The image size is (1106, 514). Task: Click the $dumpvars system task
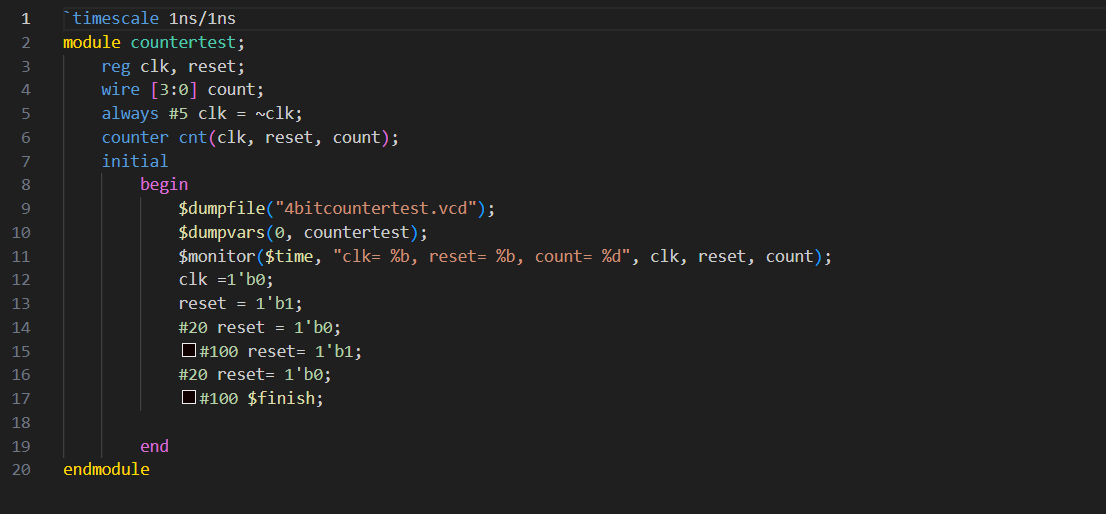click(221, 233)
